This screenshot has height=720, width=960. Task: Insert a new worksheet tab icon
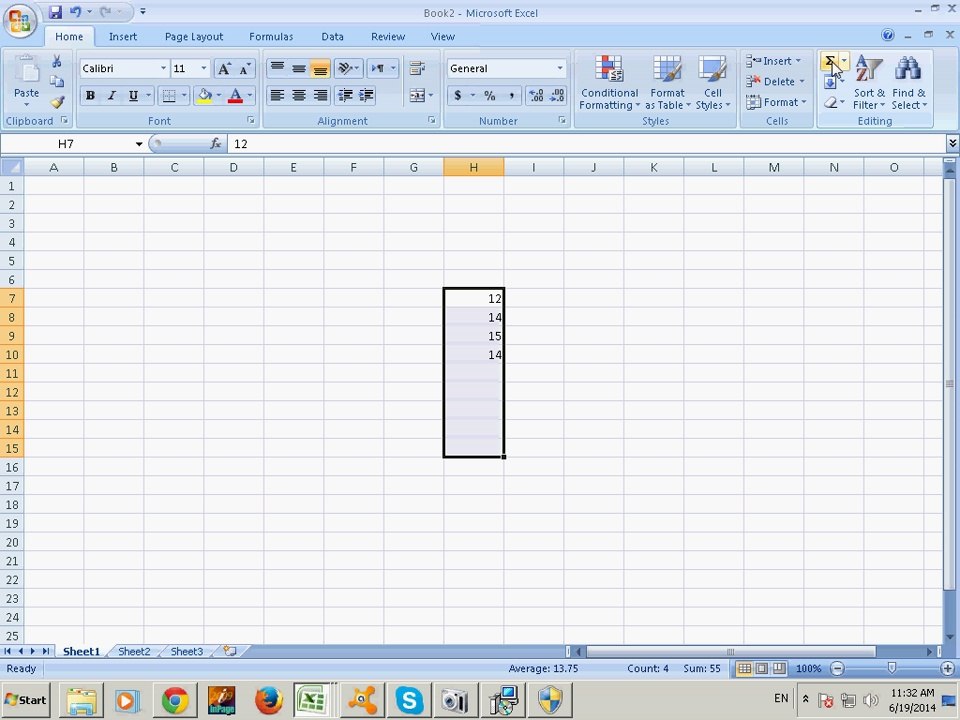pos(230,651)
